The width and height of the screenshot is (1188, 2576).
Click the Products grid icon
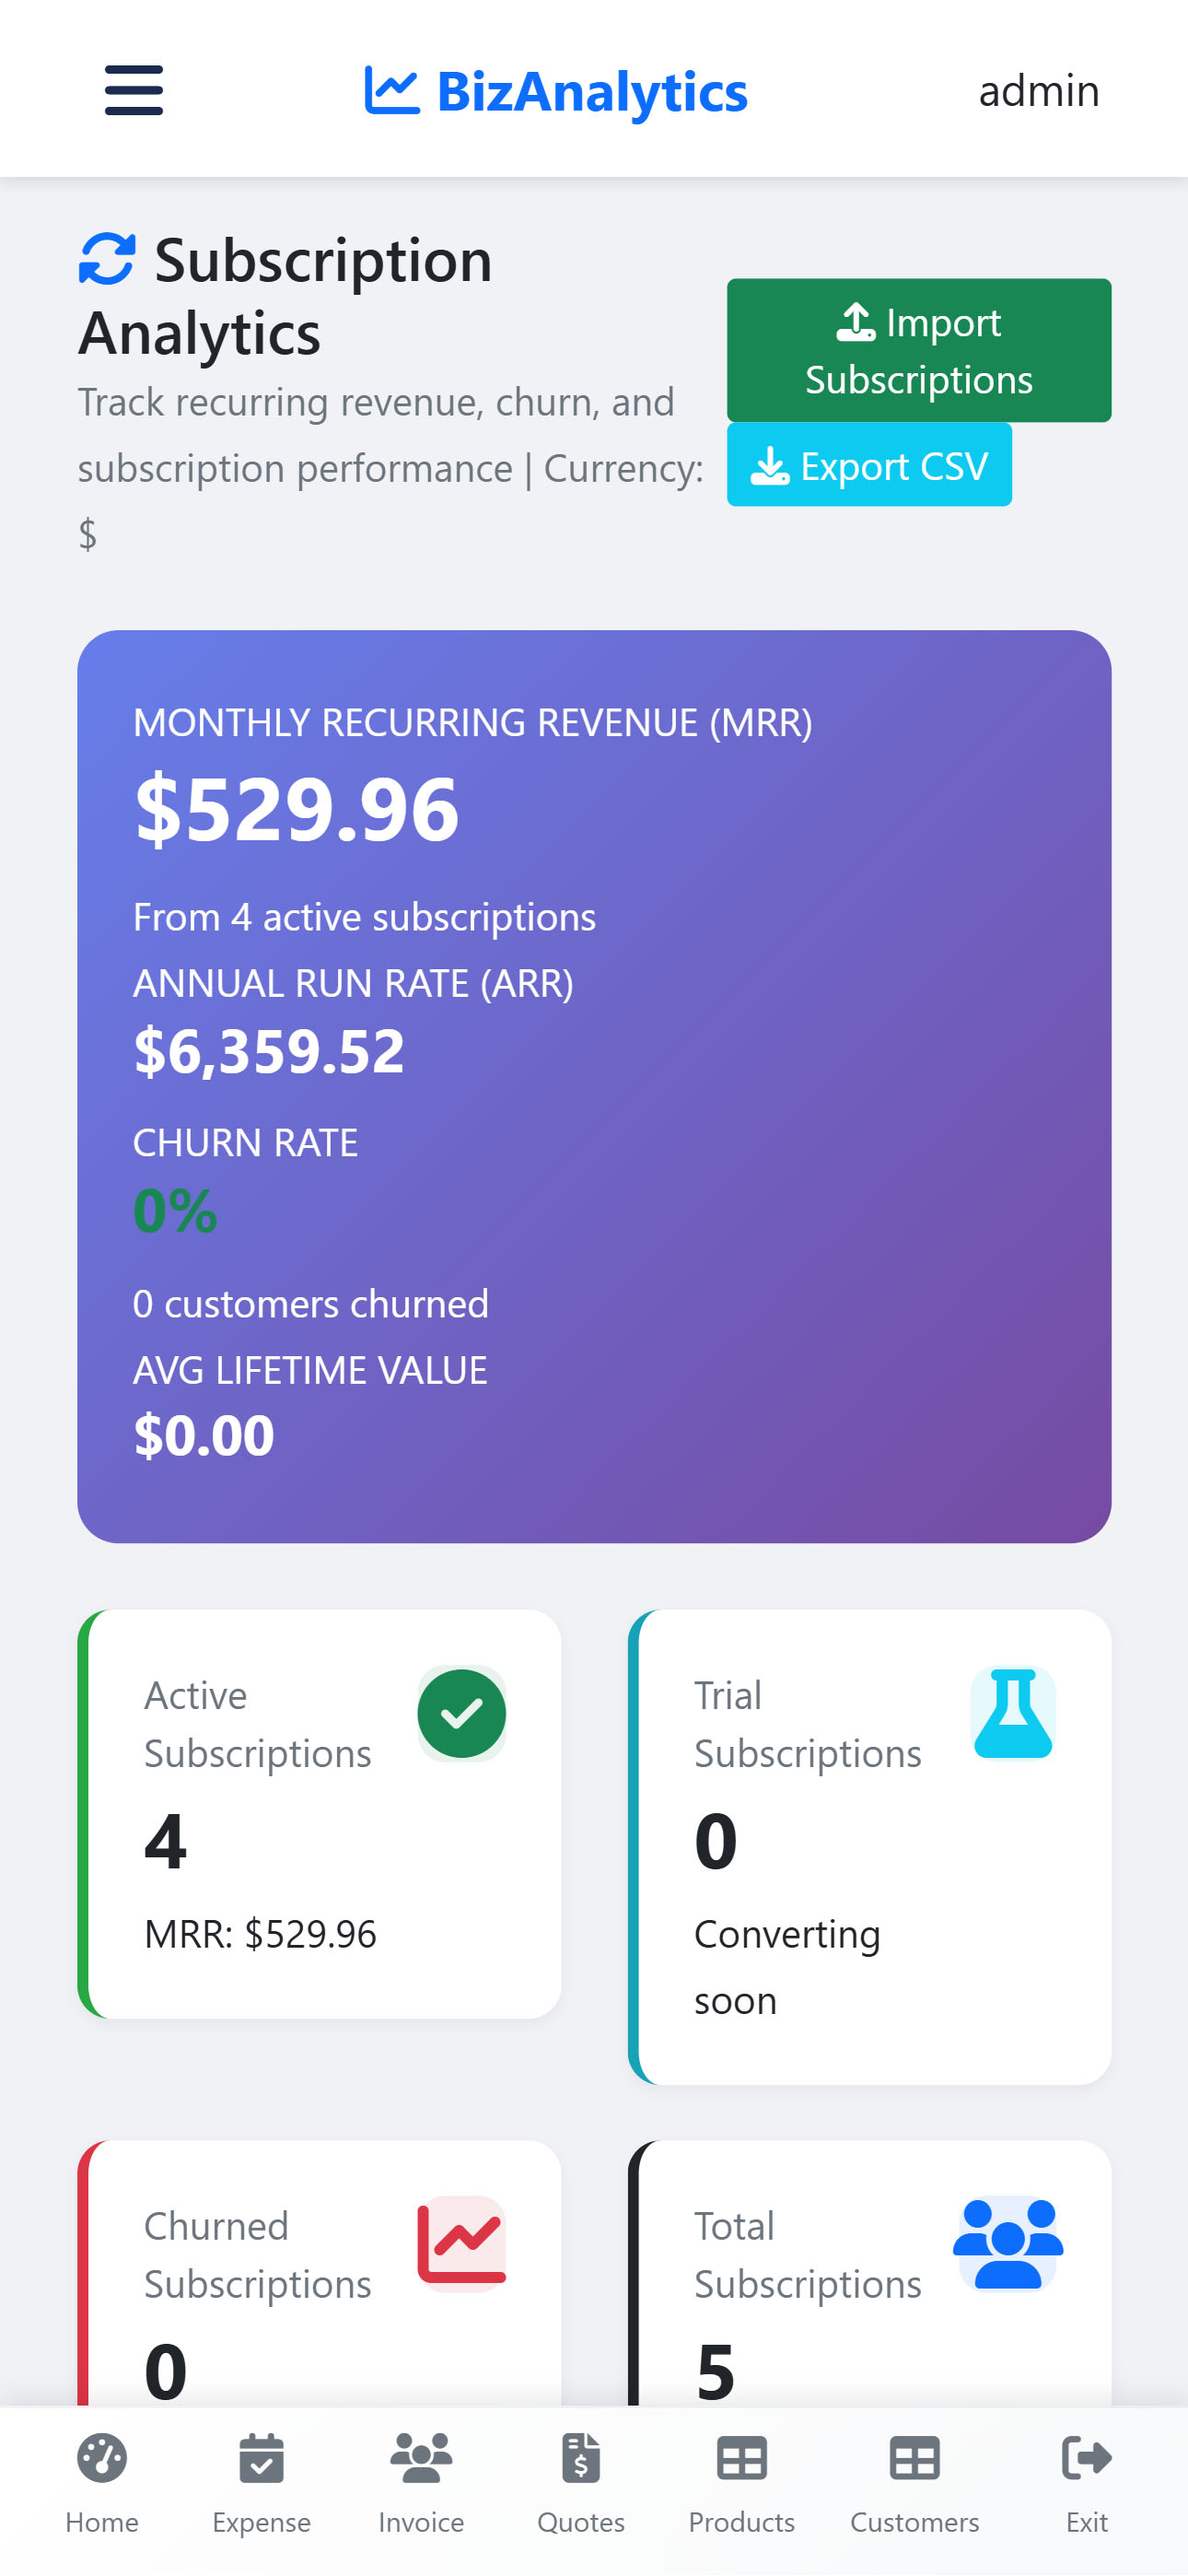(742, 2458)
